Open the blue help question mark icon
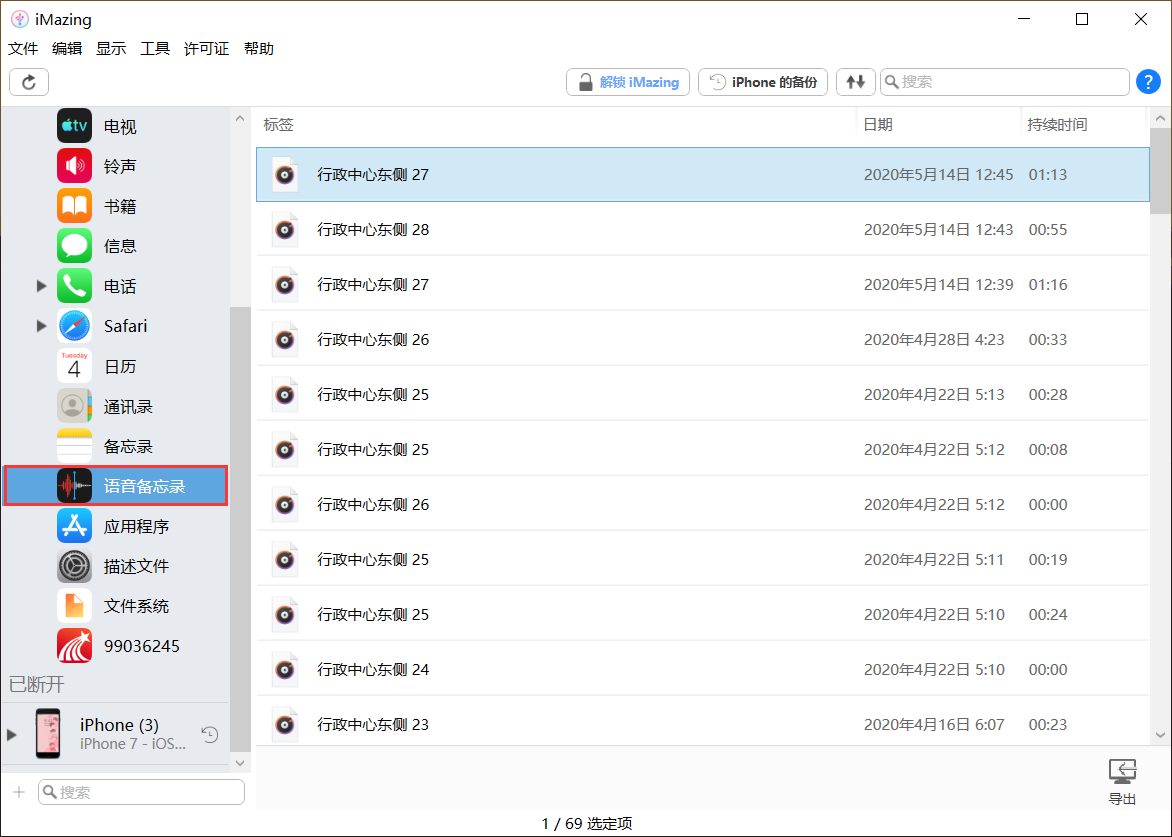Screen dimensions: 1172x837 pyautogui.click(x=1148, y=82)
